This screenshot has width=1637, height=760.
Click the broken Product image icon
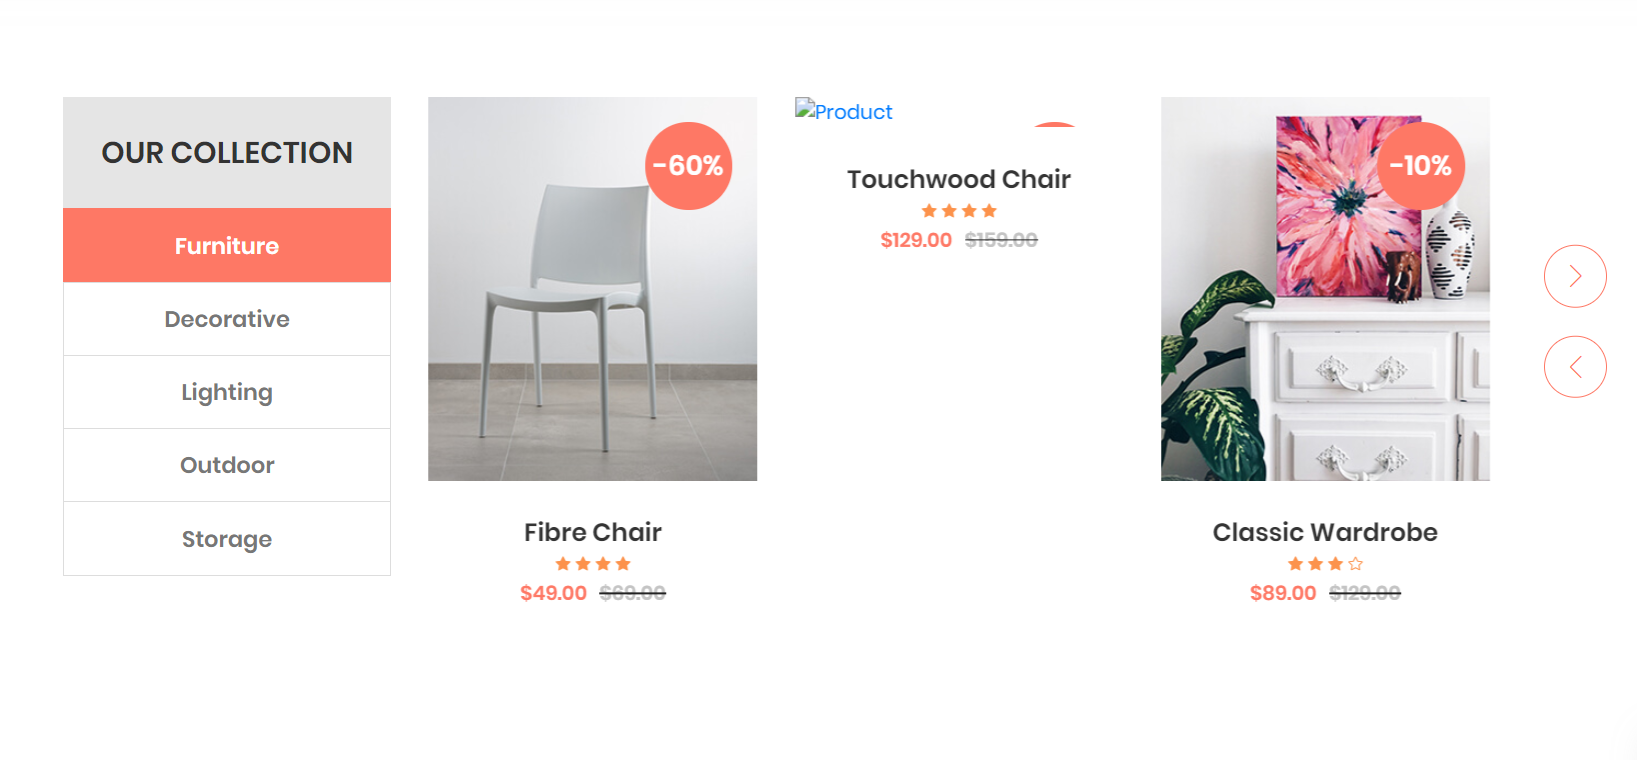coord(844,111)
